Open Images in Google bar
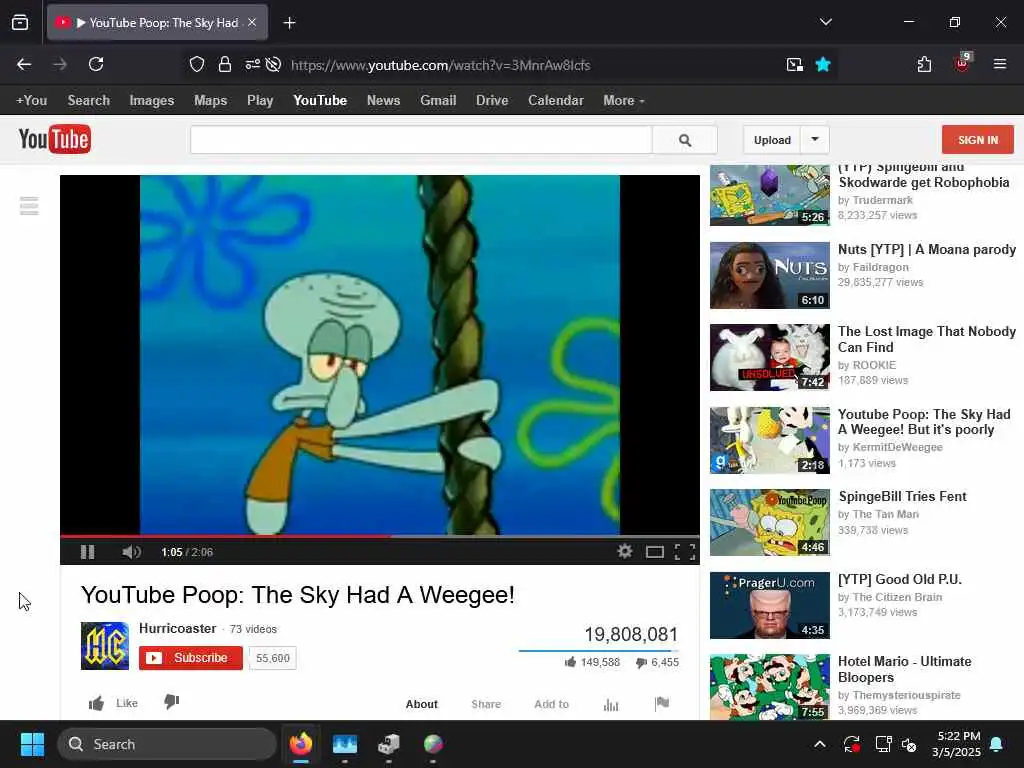Viewport: 1024px width, 768px height. click(152, 101)
